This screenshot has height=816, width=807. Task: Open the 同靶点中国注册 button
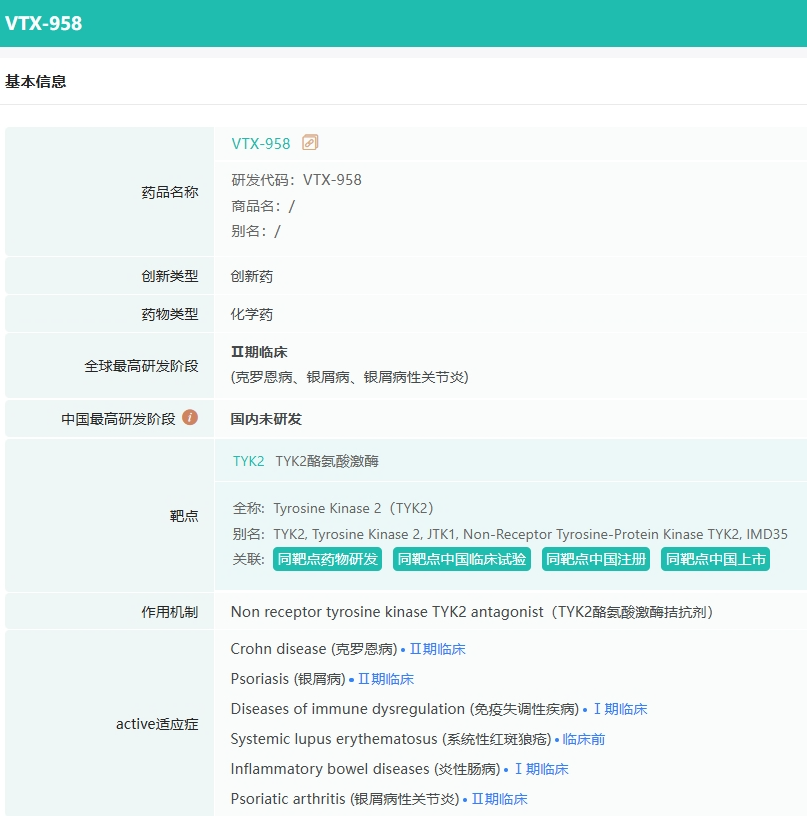click(596, 559)
